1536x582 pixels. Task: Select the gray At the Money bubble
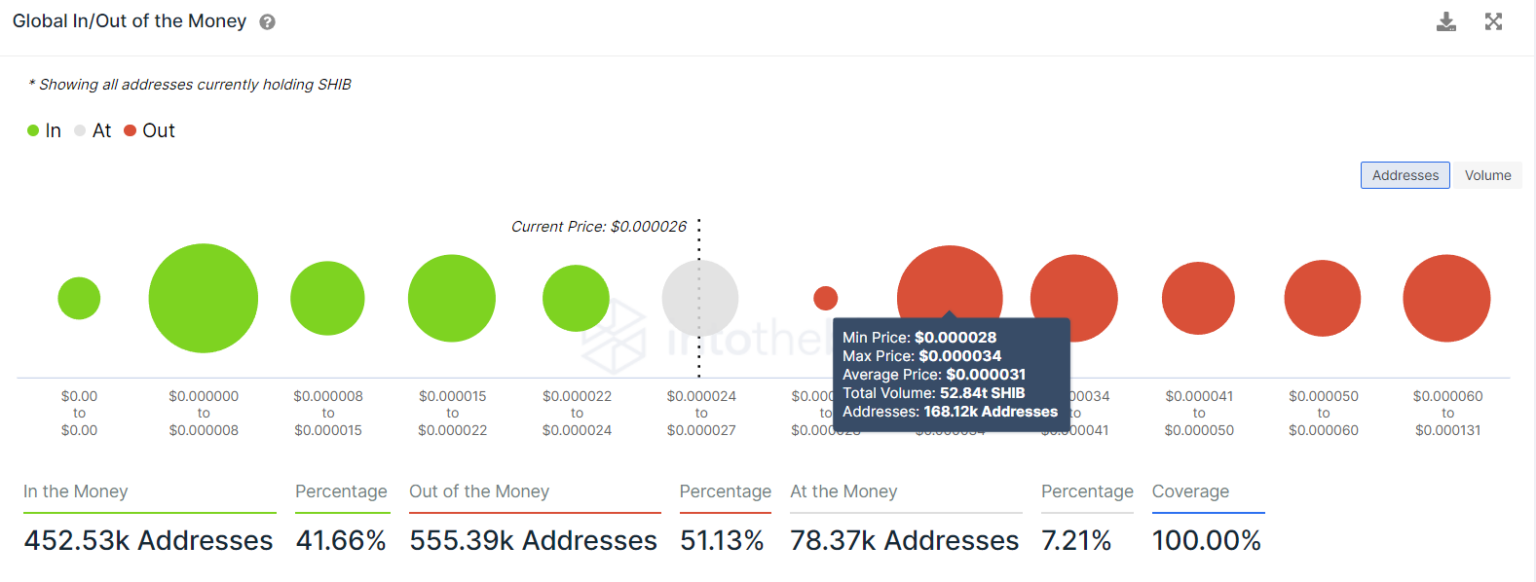point(700,298)
